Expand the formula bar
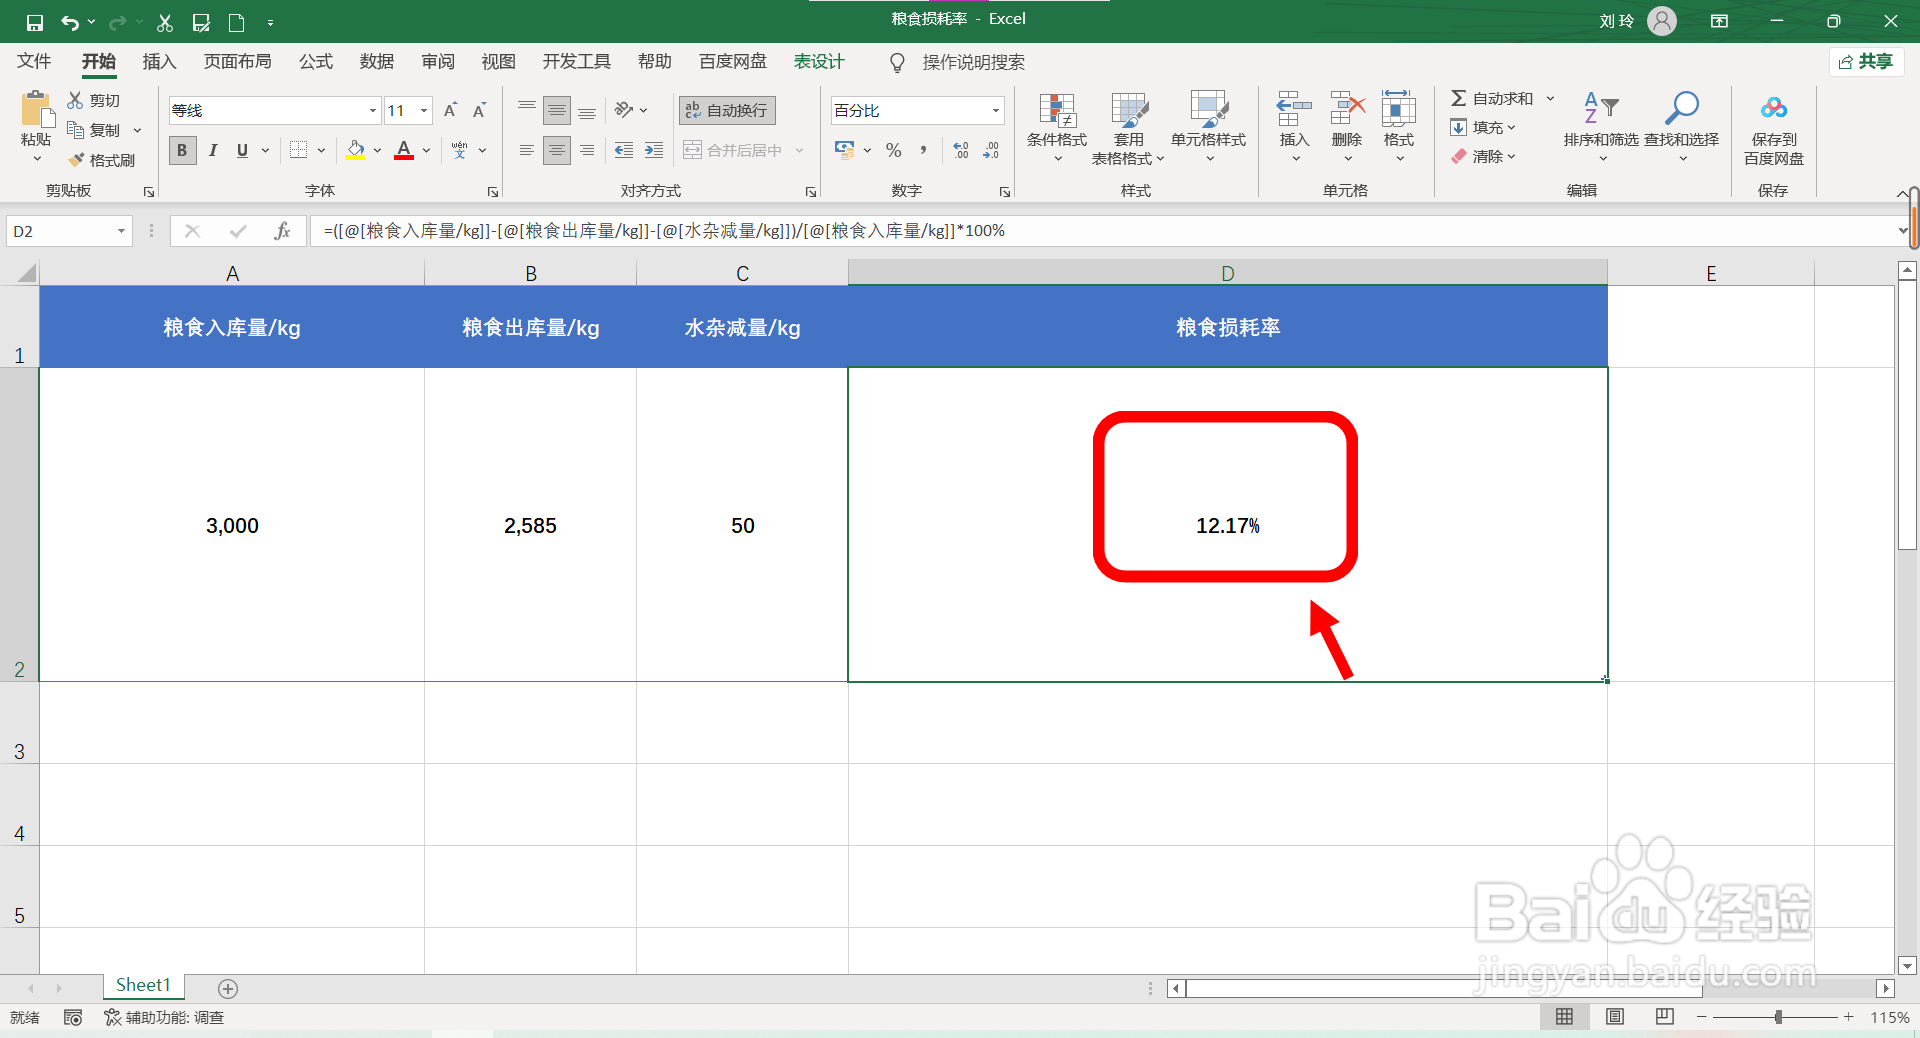 [x=1902, y=231]
